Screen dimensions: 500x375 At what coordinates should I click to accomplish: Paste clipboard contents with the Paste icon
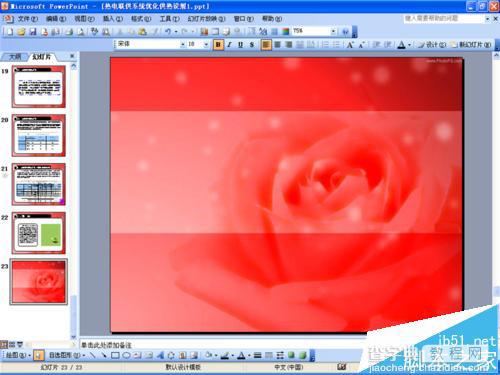point(143,32)
